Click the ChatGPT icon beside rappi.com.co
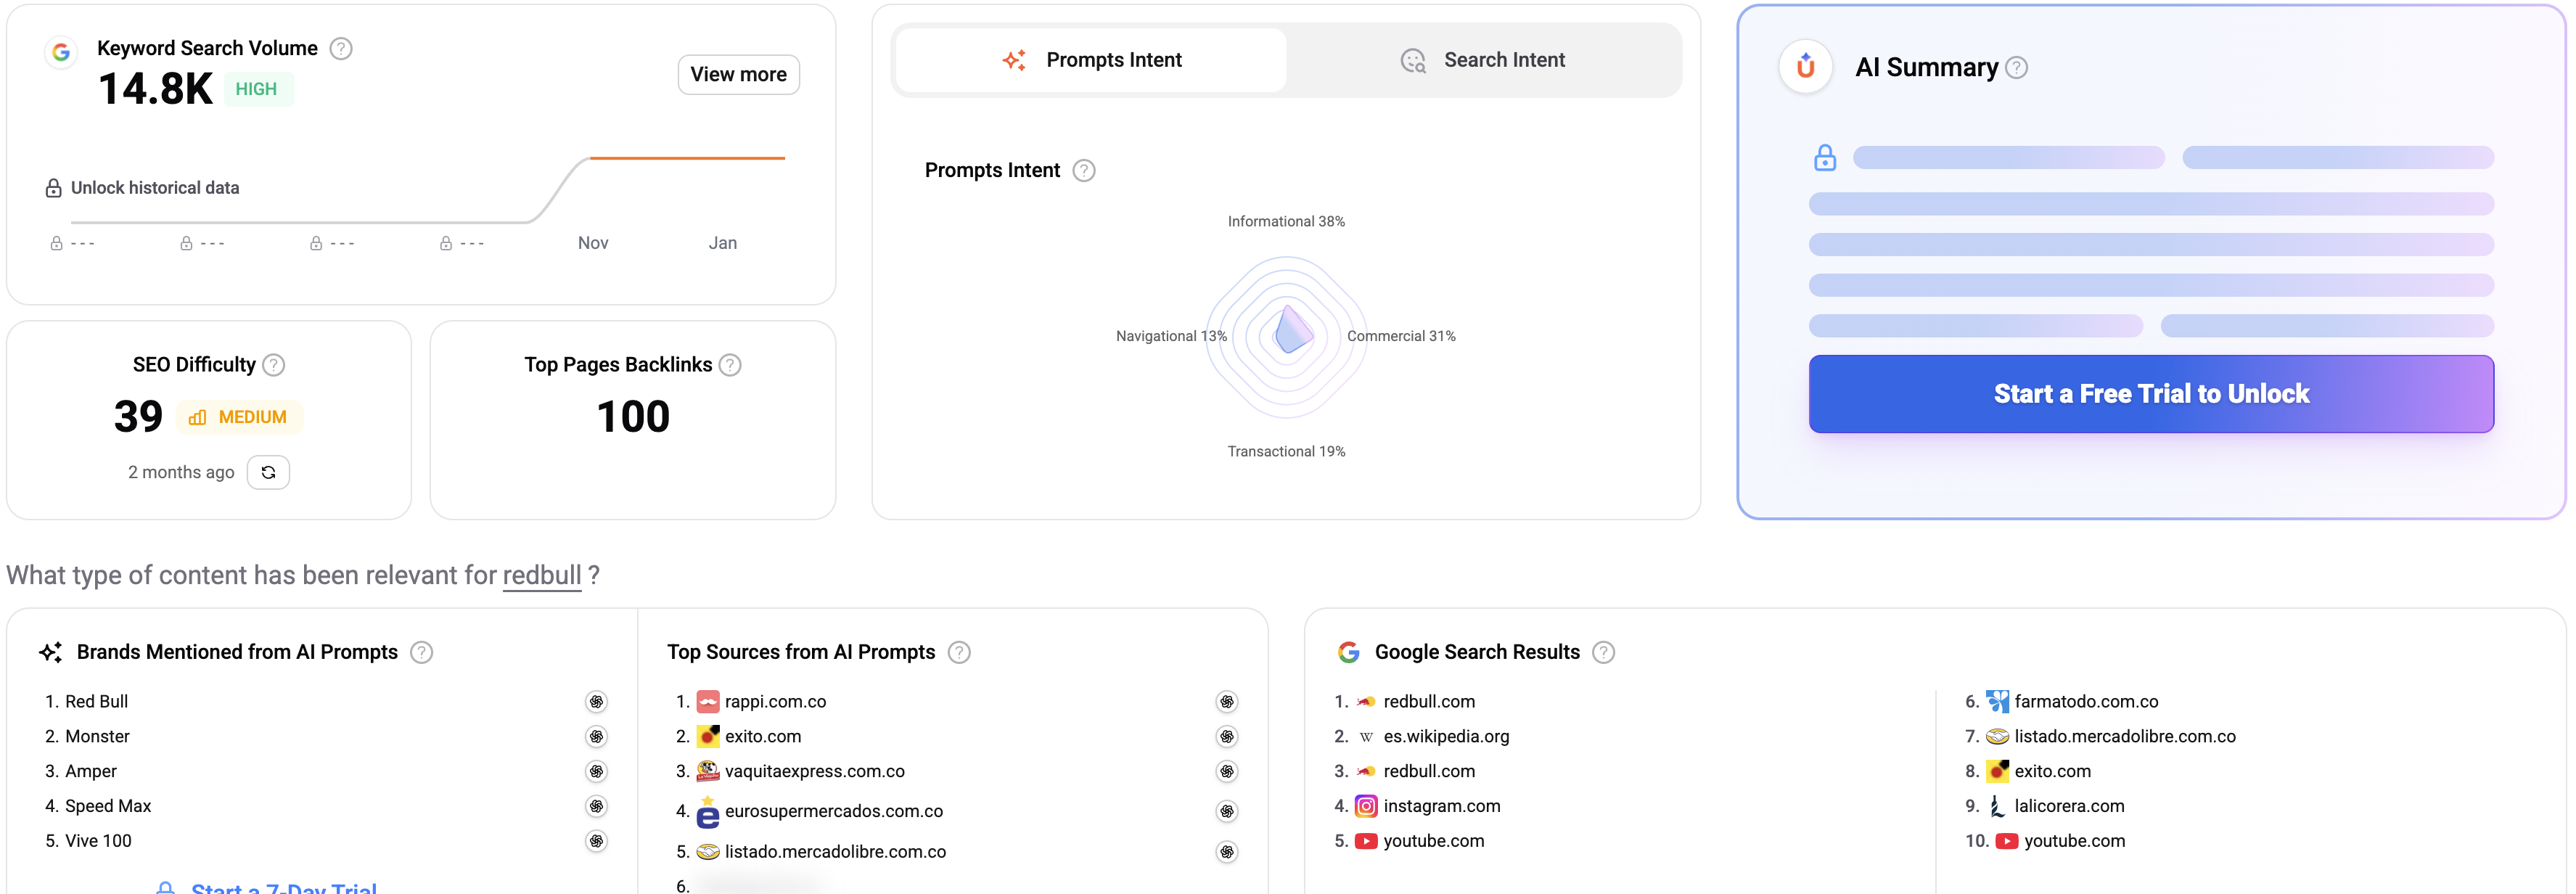The height and width of the screenshot is (894, 2576). (1226, 702)
